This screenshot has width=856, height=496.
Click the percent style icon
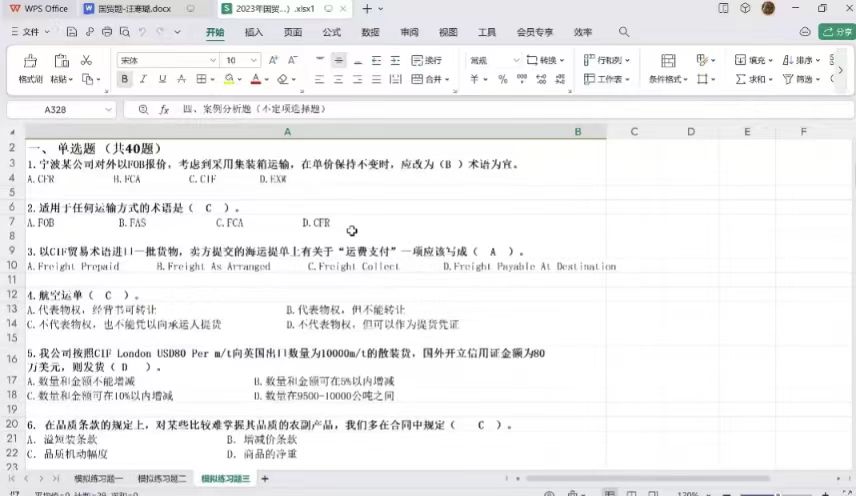point(503,79)
